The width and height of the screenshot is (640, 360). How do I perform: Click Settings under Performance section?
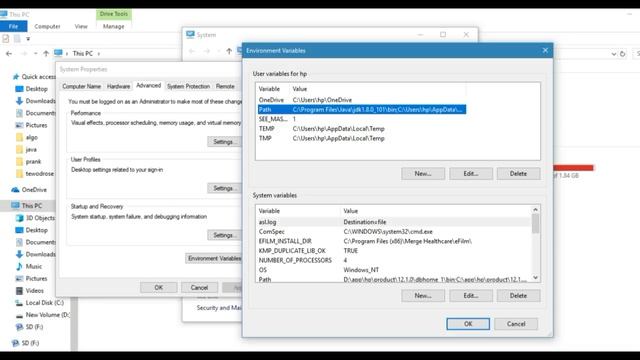[223, 142]
